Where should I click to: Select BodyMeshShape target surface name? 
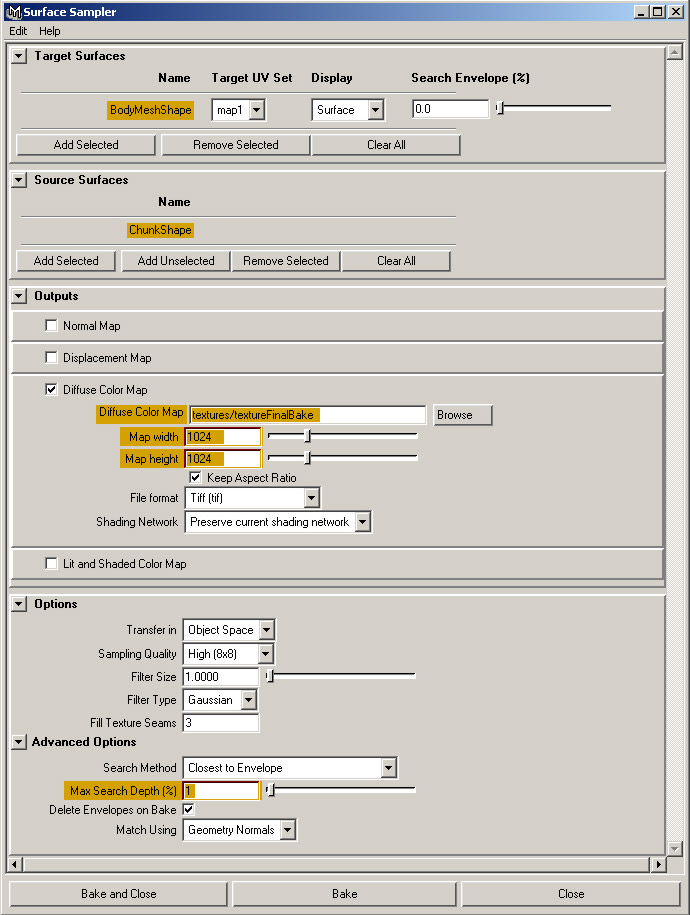(150, 110)
